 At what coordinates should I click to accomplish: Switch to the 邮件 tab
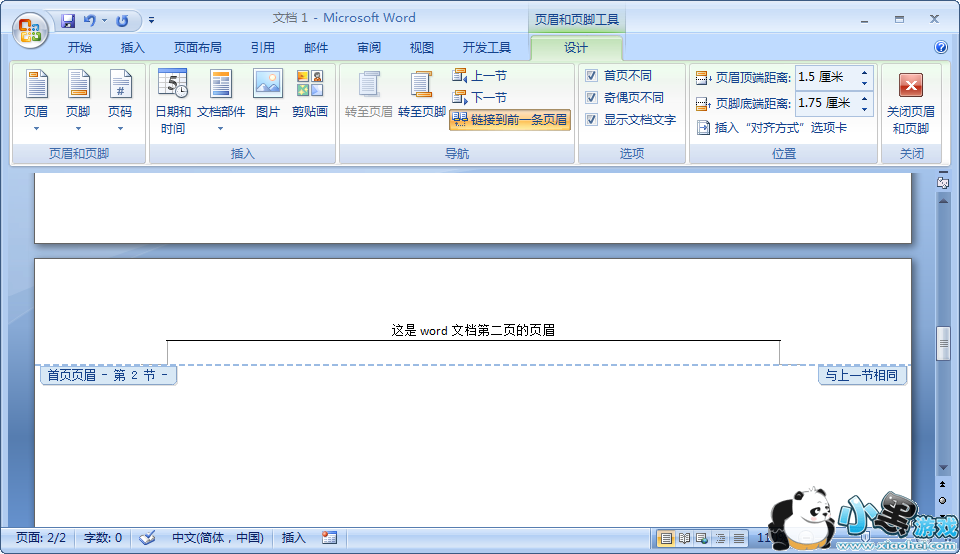316,48
